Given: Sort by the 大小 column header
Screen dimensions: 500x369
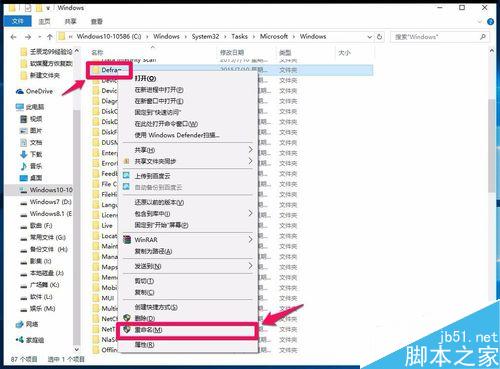Looking at the screenshot, I should coord(344,53).
